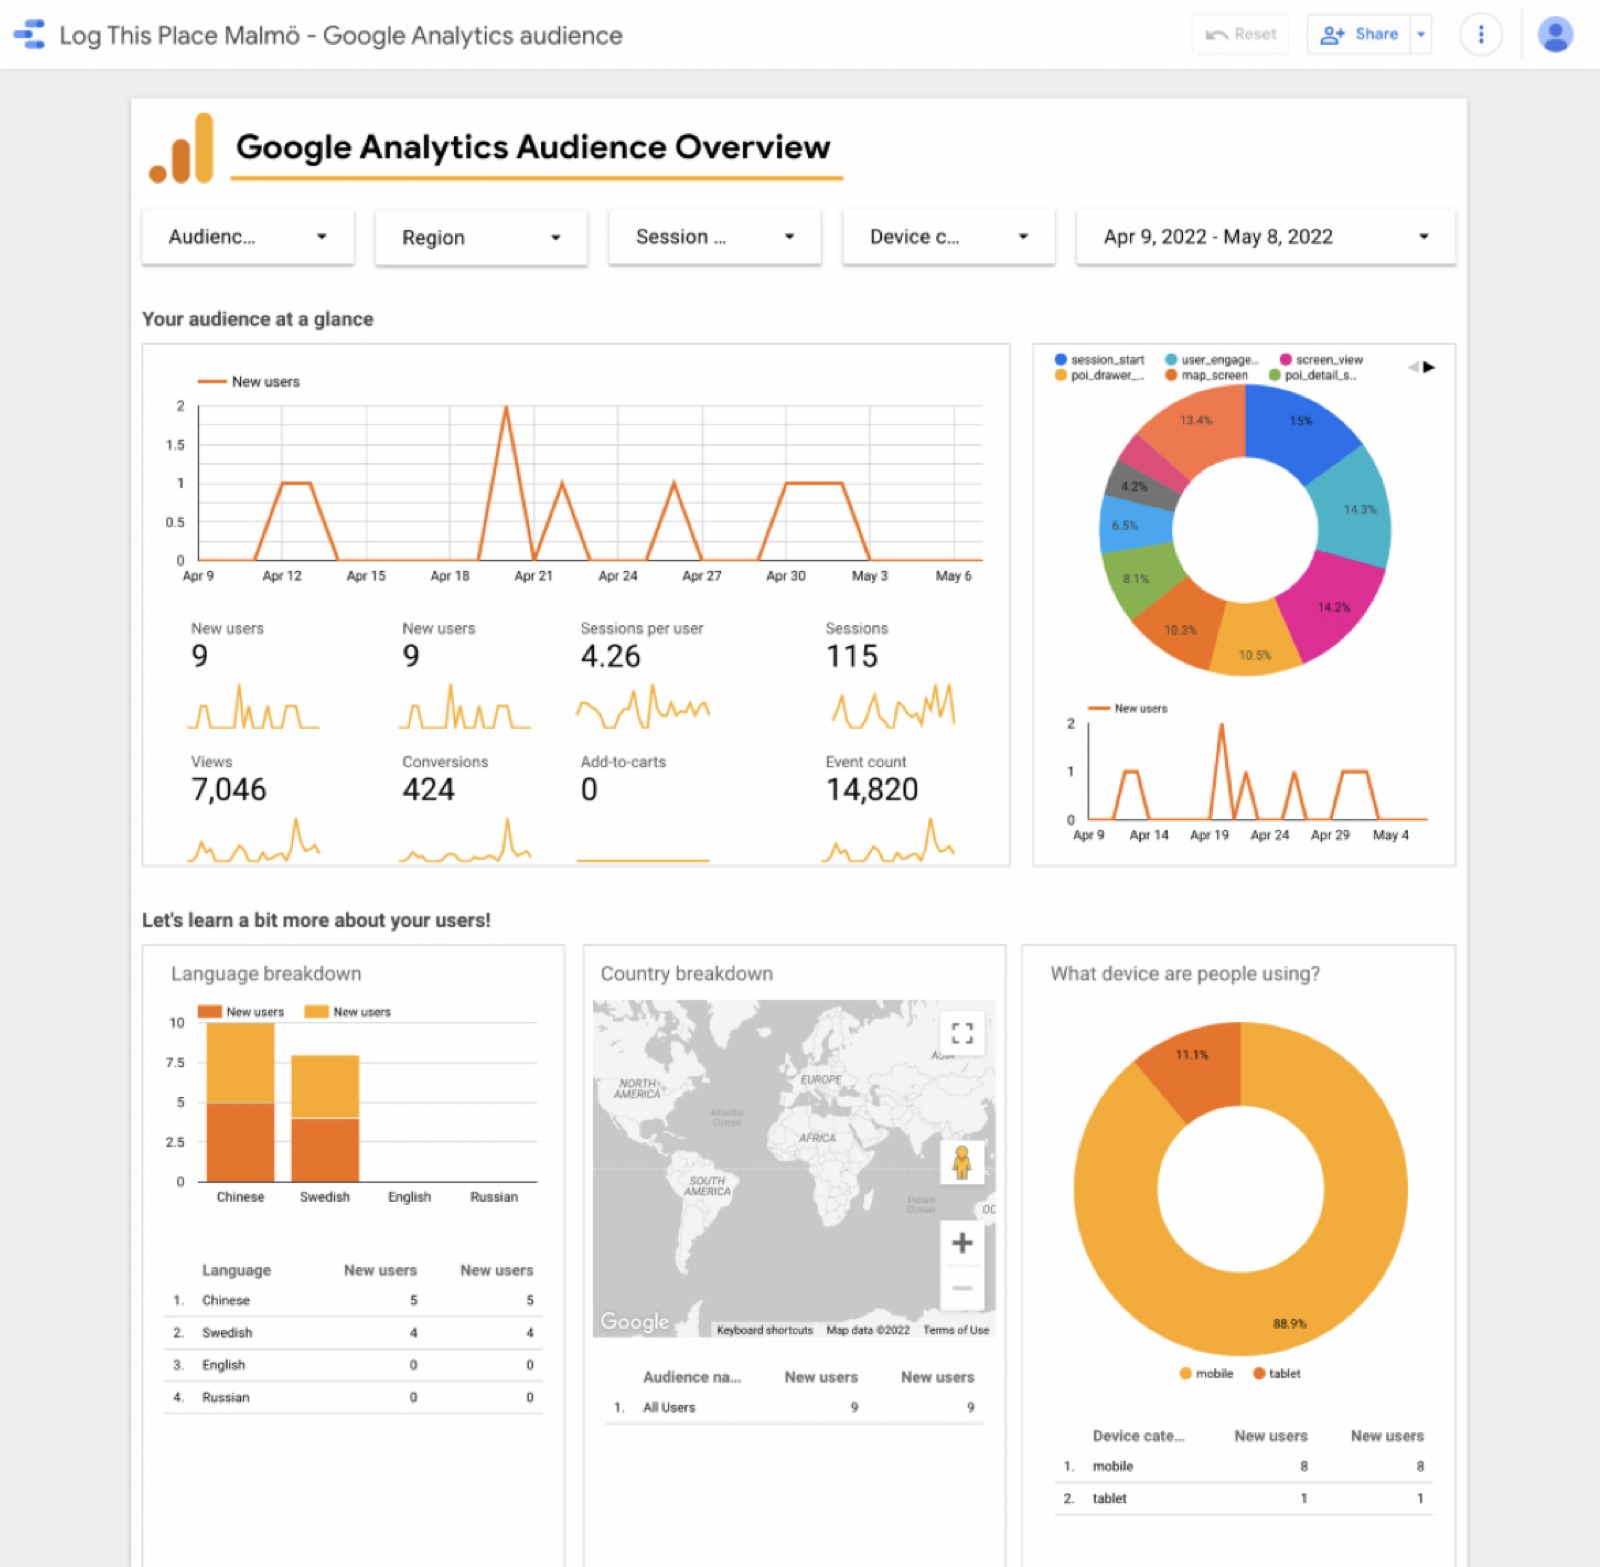Go to previous page of pie legend
Screen dimensions: 1600x1567
tap(1413, 367)
